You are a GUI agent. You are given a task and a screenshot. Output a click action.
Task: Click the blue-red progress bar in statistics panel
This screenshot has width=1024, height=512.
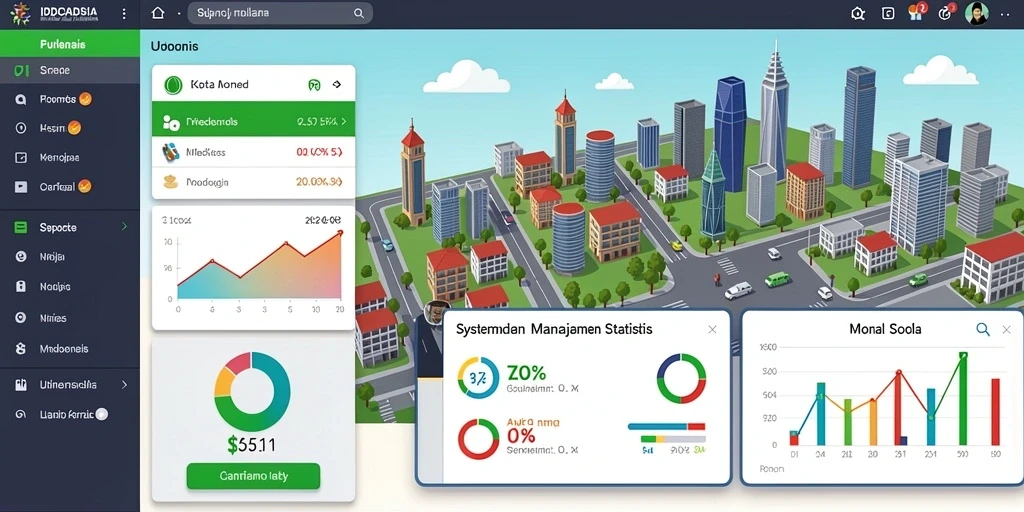[x=666, y=426]
